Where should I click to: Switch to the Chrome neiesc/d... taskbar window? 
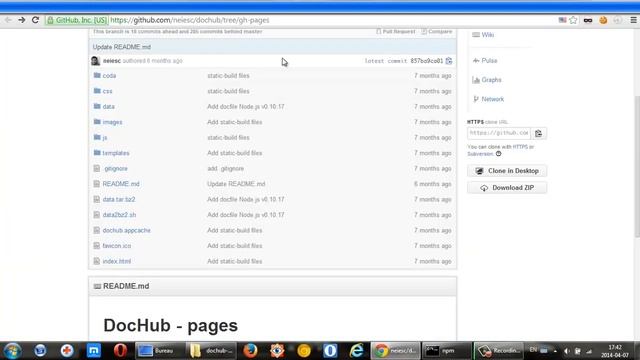[395, 351]
